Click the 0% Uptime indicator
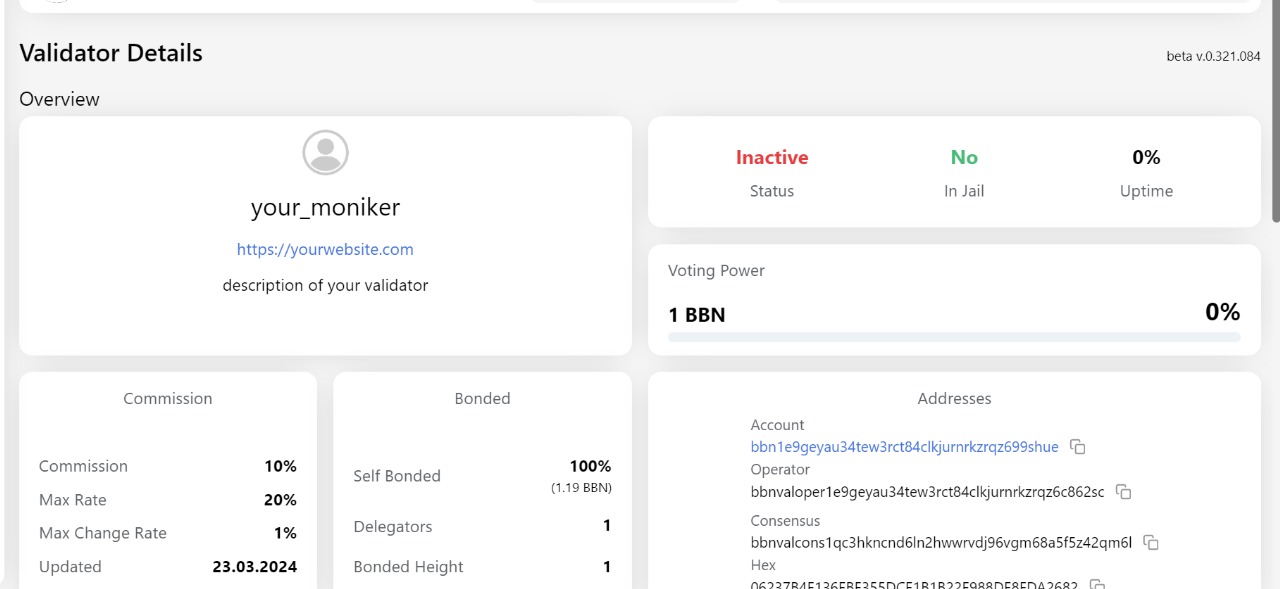Viewport: 1280px width, 589px height. (1146, 157)
